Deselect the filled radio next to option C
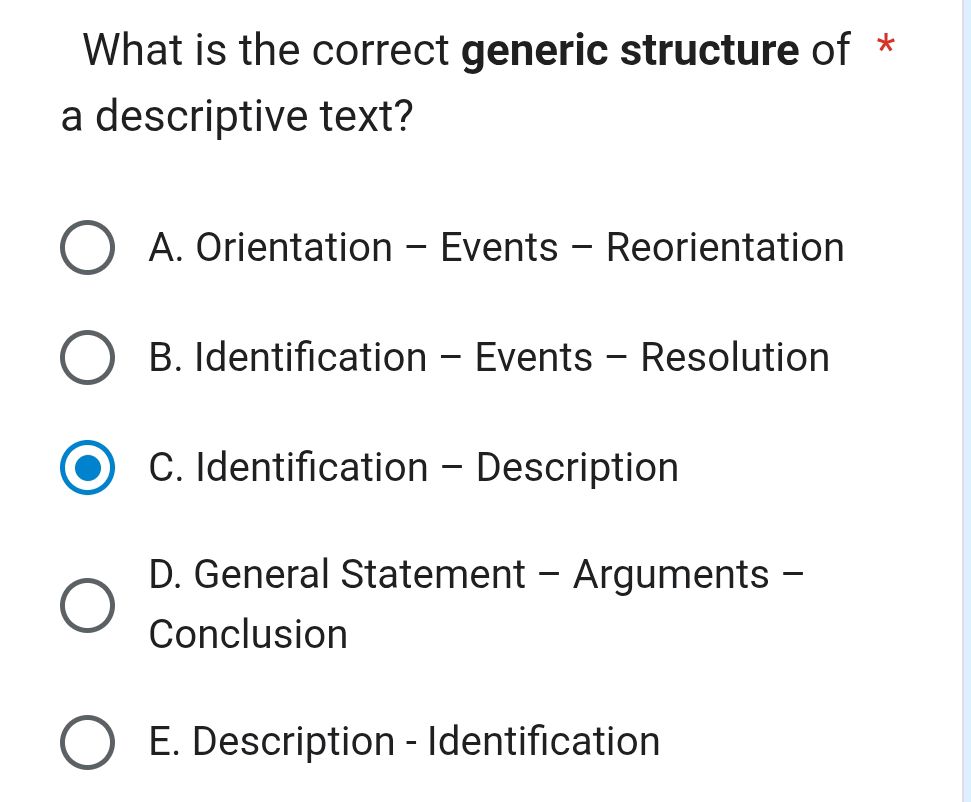 [x=87, y=468]
